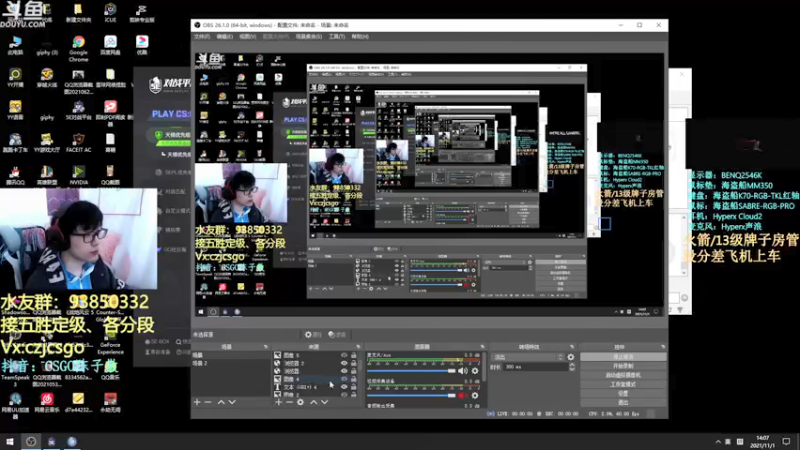Open GeForce Experience desktop icon
800x450 pixels.
(x=110, y=344)
